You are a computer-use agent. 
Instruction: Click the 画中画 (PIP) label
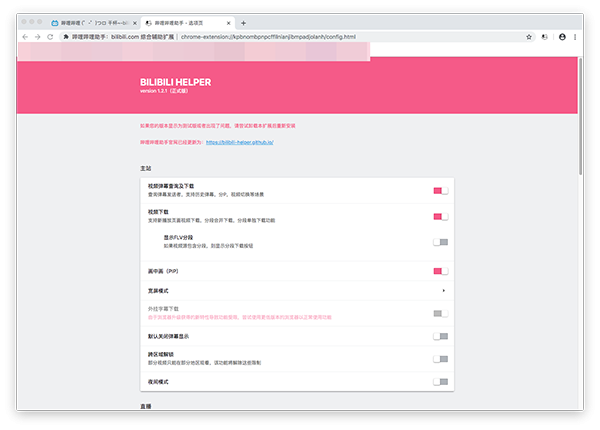(x=163, y=271)
